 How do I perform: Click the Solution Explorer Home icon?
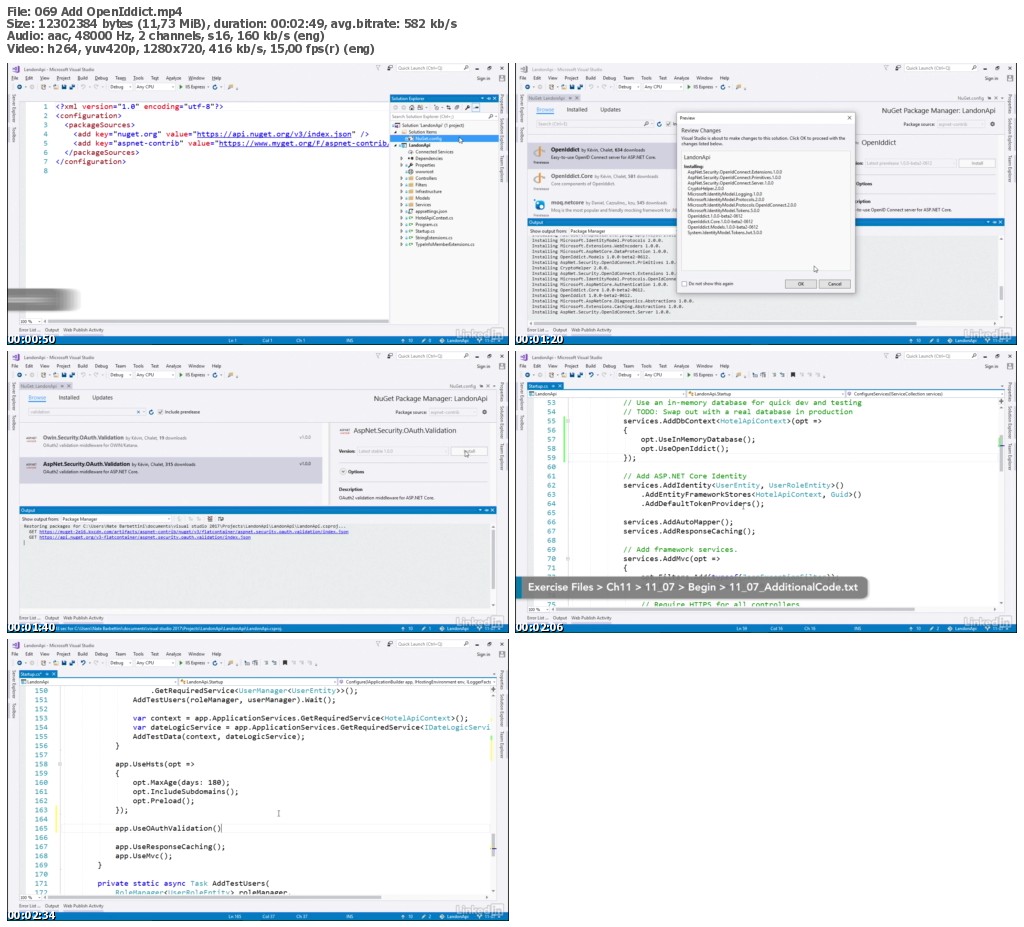point(411,107)
